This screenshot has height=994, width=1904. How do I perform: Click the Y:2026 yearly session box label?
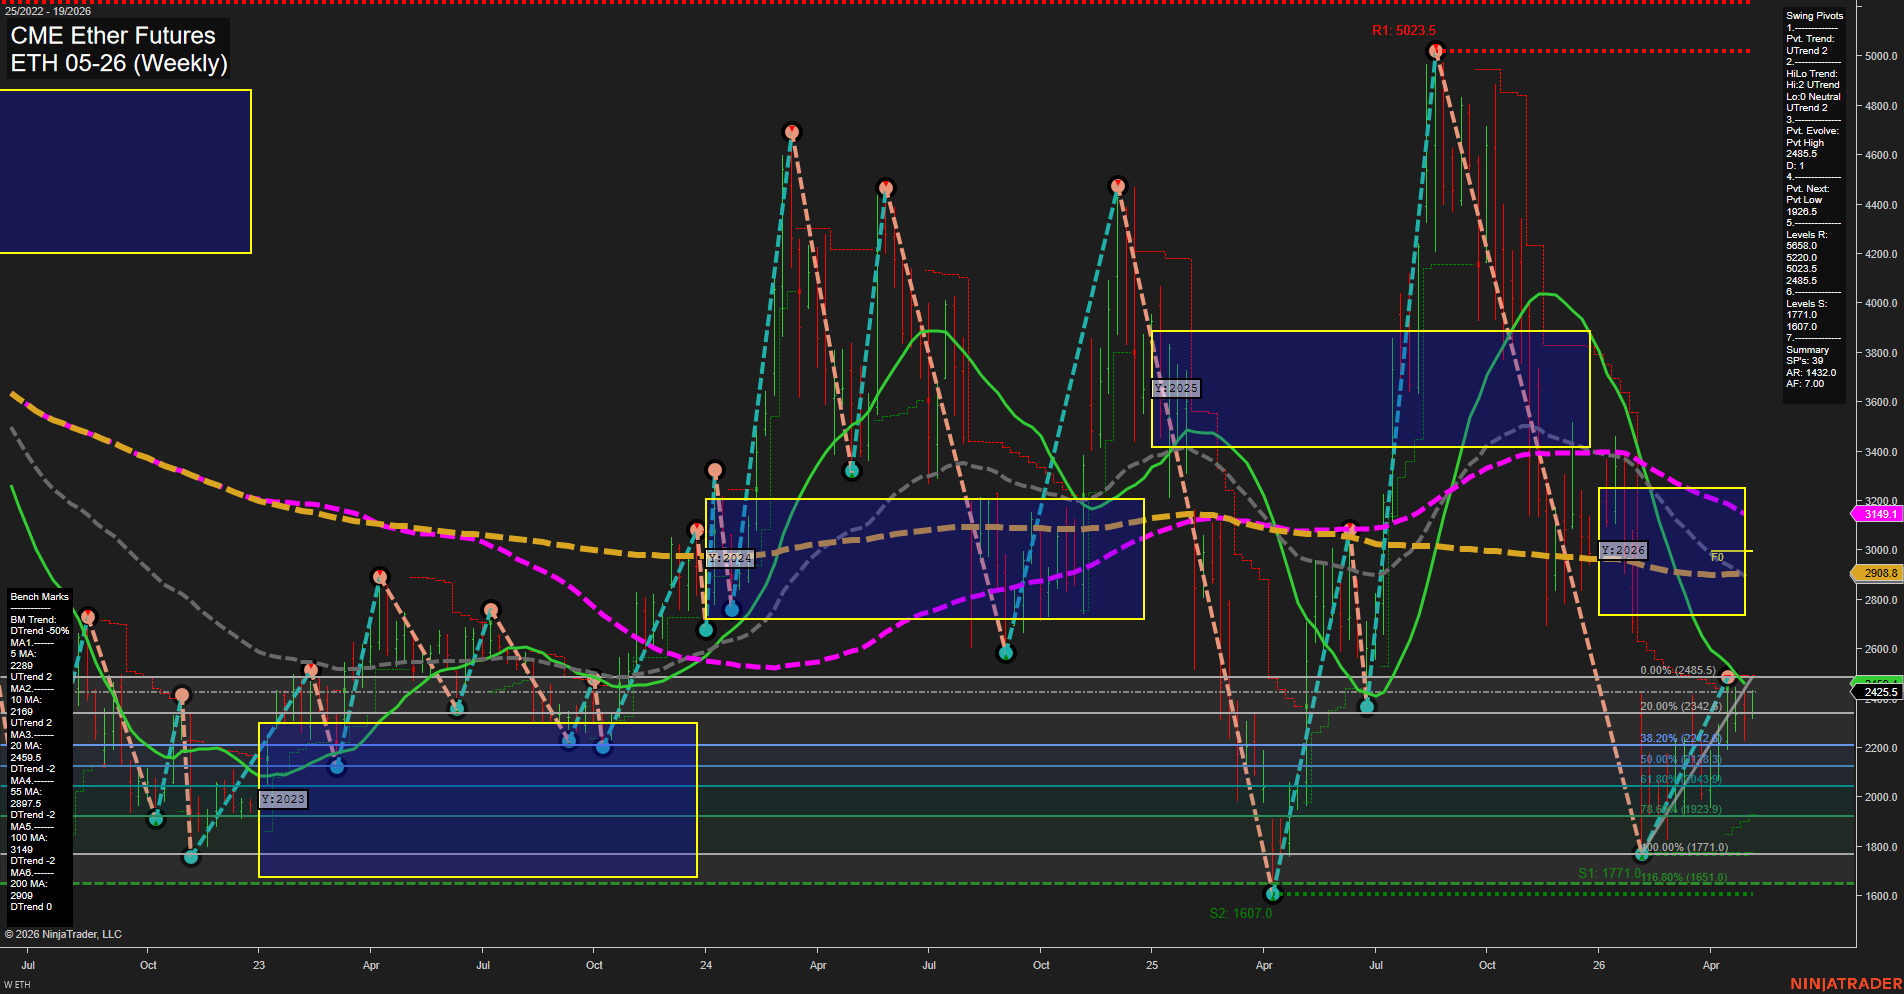coord(1622,550)
